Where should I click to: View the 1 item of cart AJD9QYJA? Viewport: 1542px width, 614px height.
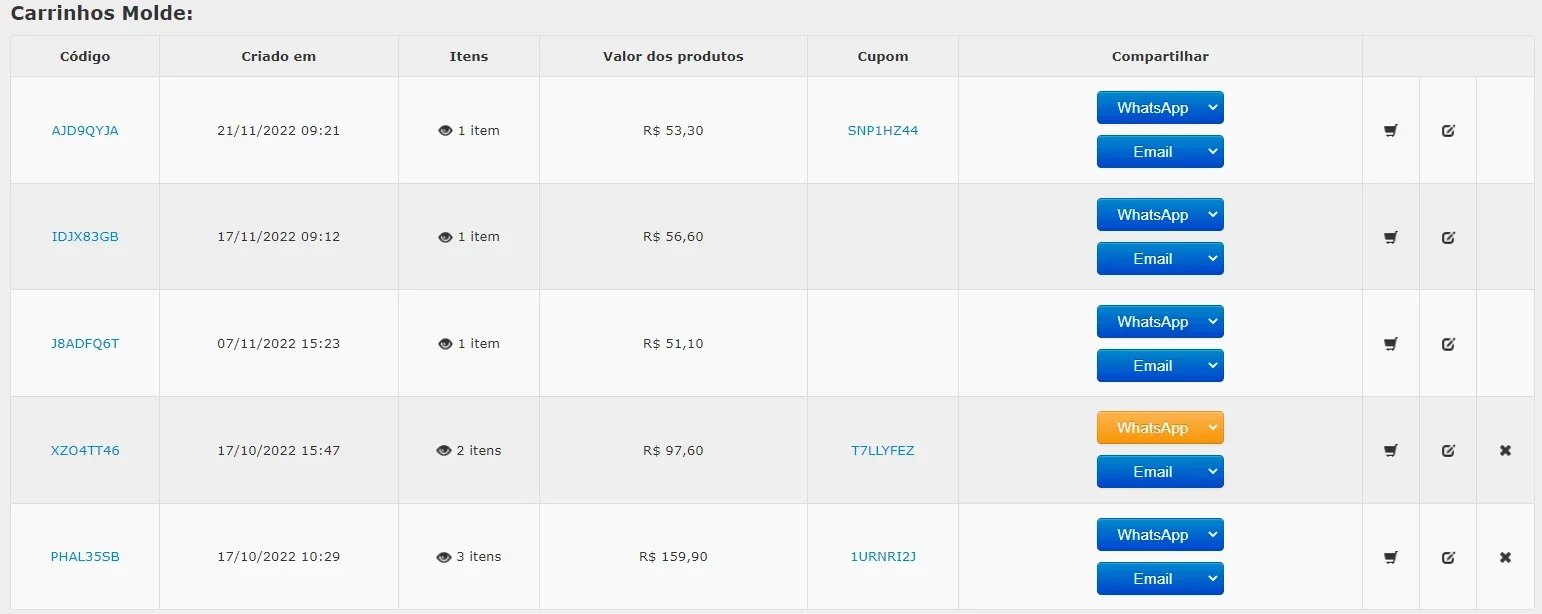tap(468, 130)
